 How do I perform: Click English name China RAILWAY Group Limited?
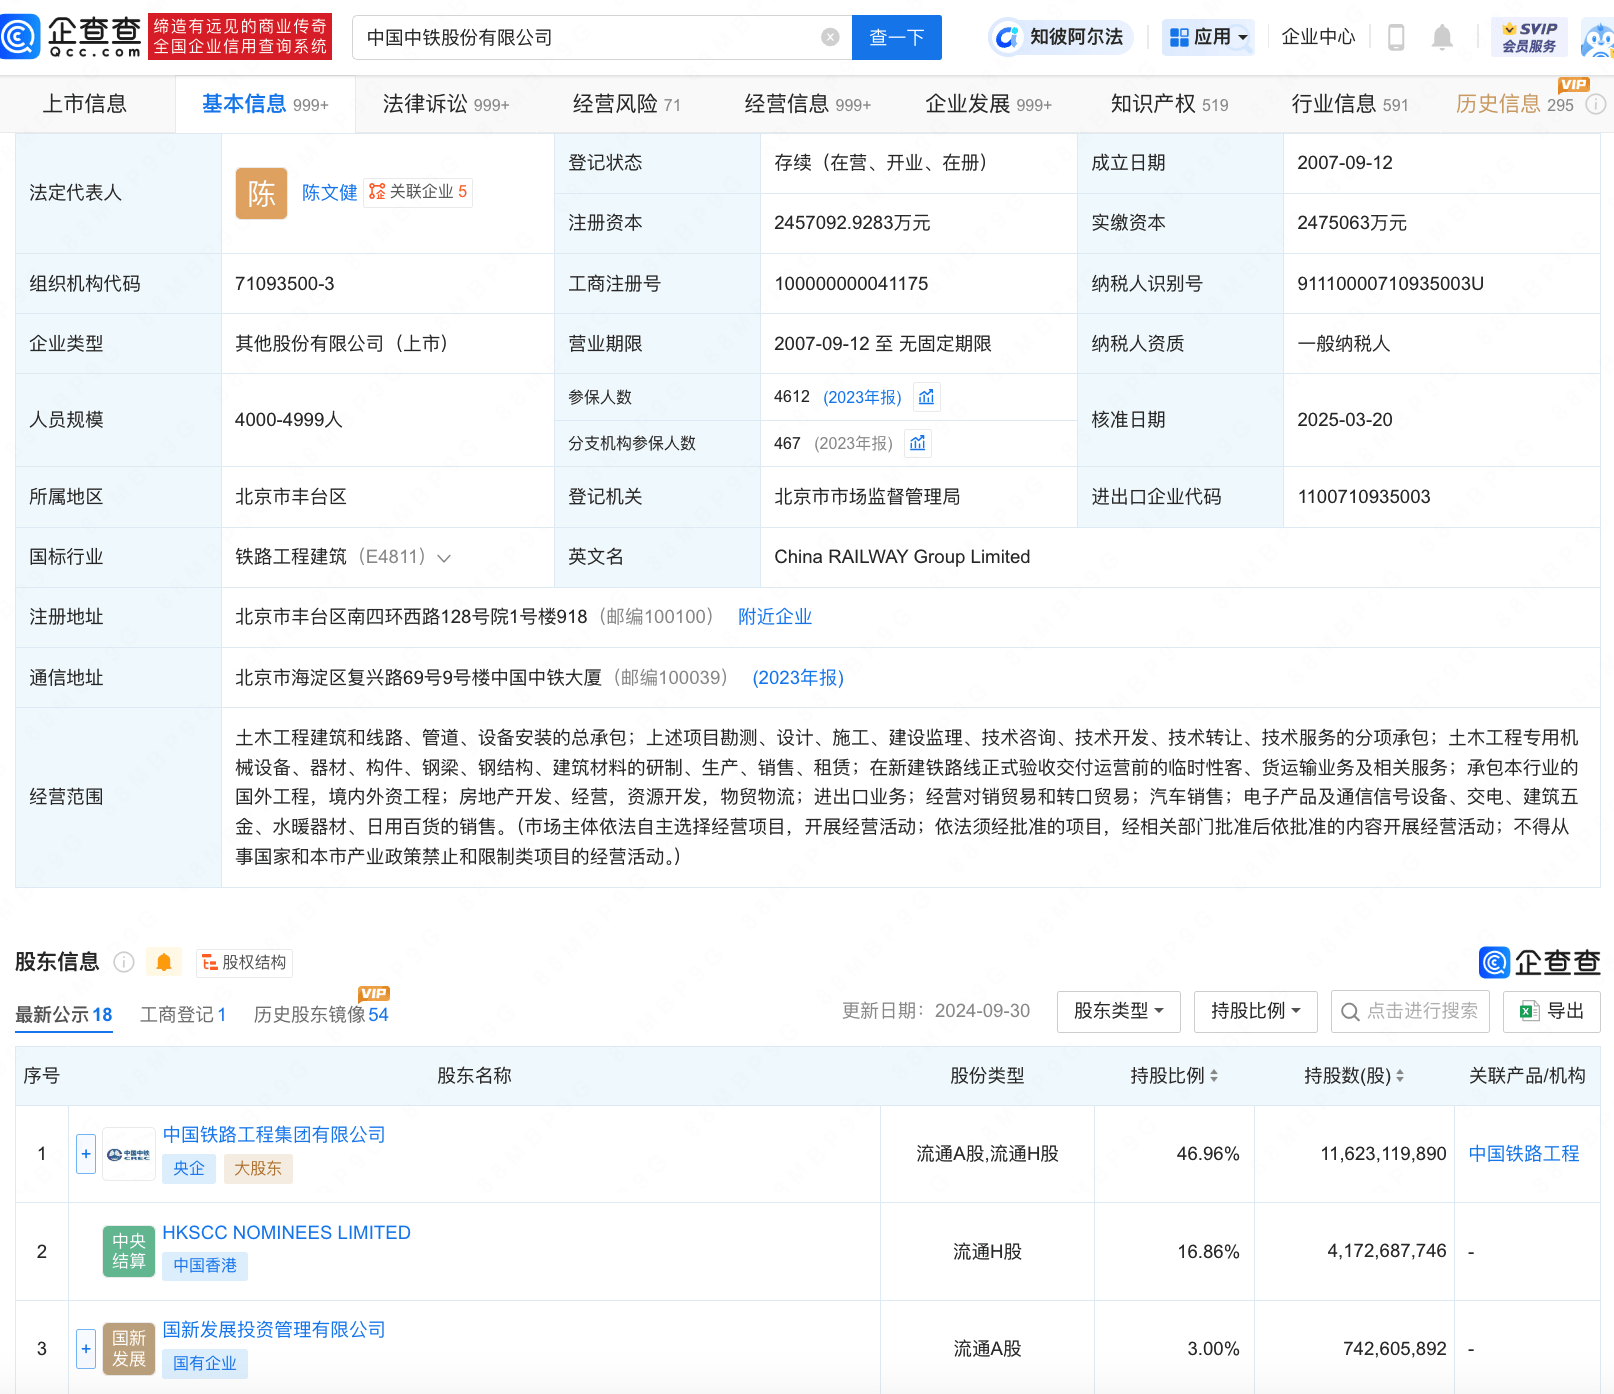902,557
